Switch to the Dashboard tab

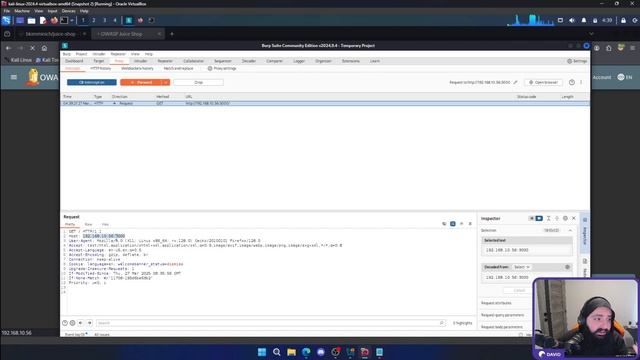pos(74,61)
